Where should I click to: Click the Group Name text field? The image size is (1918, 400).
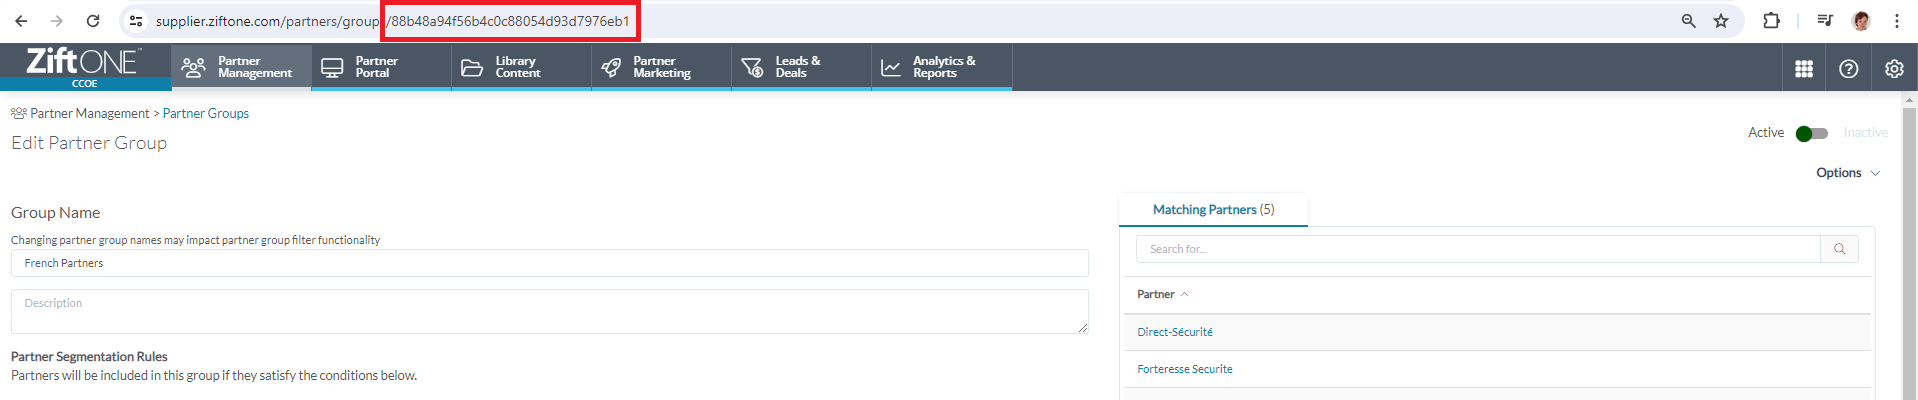[549, 263]
